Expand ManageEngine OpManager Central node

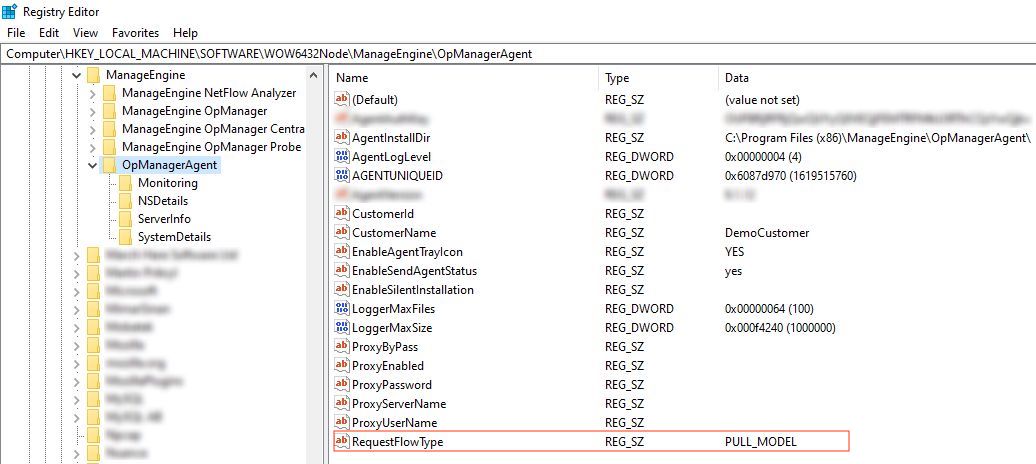pyautogui.click(x=93, y=129)
